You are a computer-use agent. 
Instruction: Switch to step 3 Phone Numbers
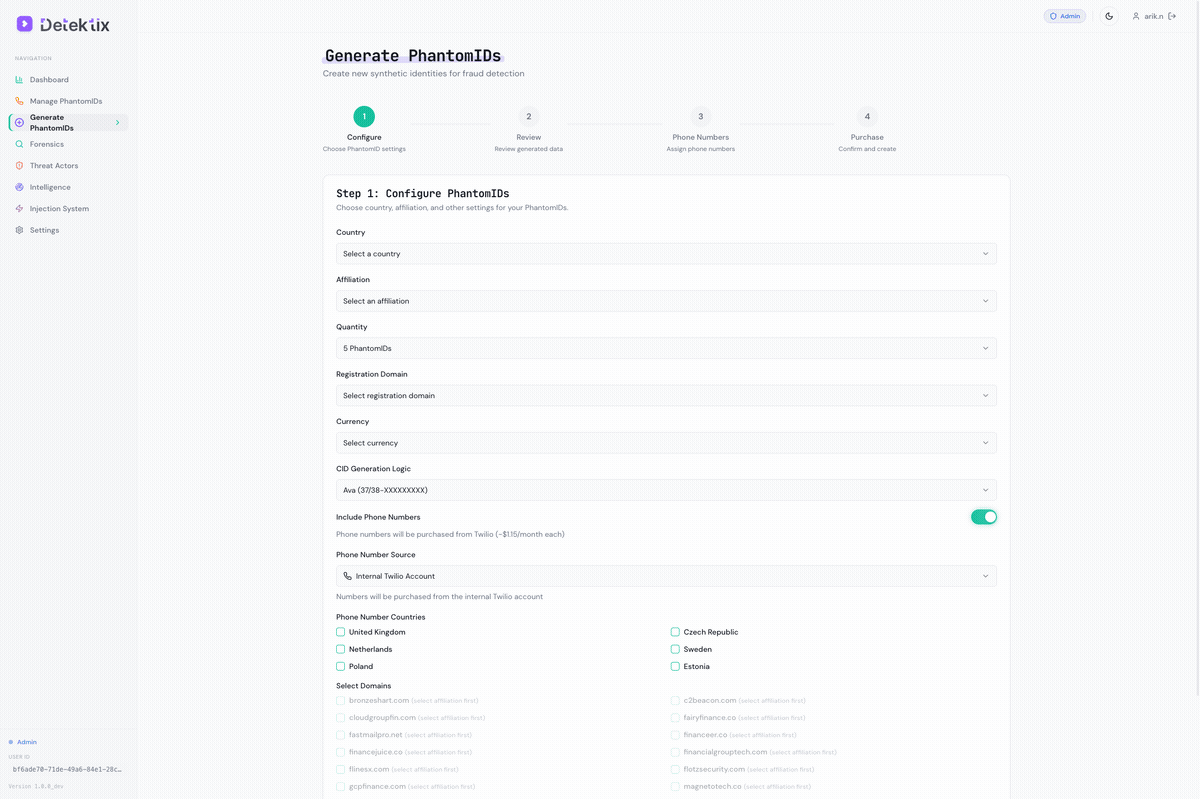(x=700, y=116)
